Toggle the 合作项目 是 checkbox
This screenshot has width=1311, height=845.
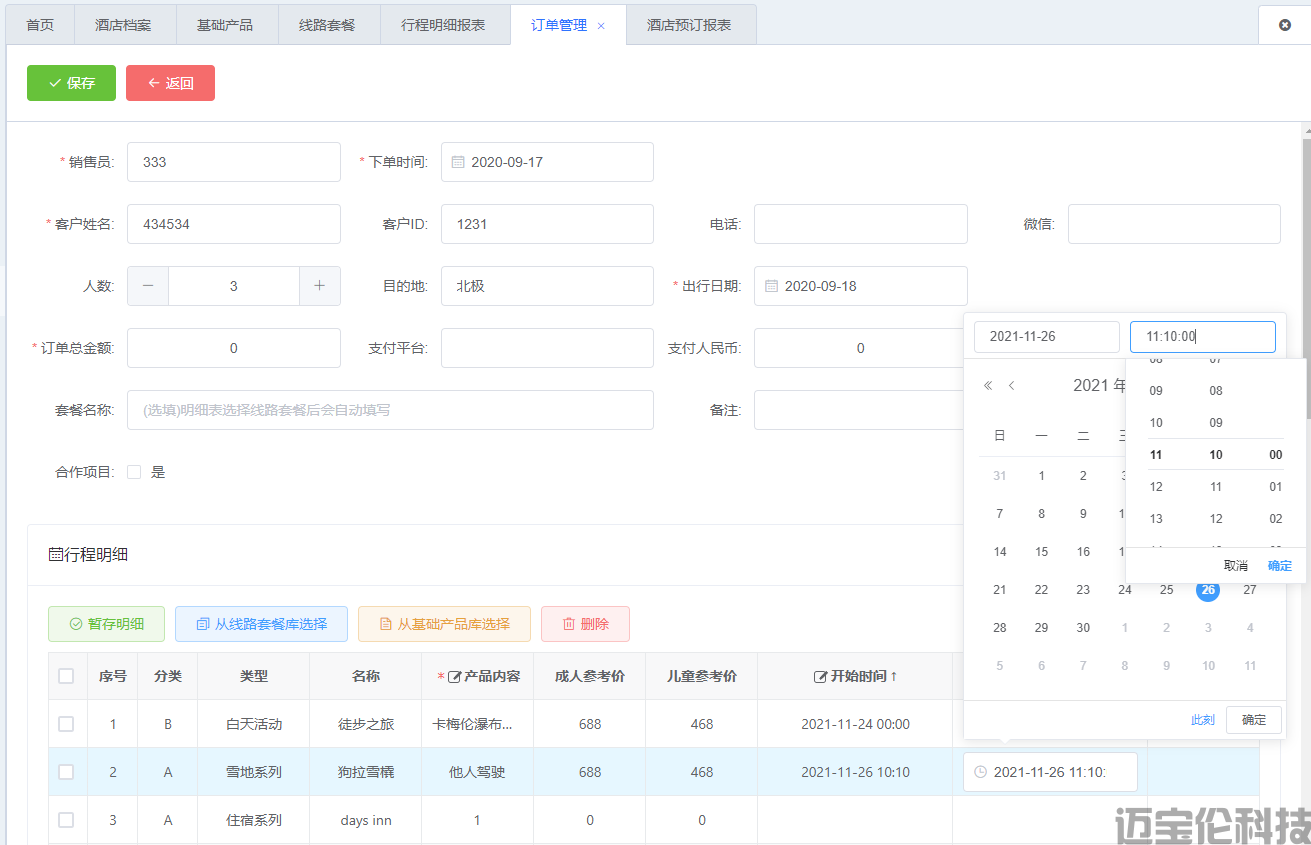click(134, 472)
